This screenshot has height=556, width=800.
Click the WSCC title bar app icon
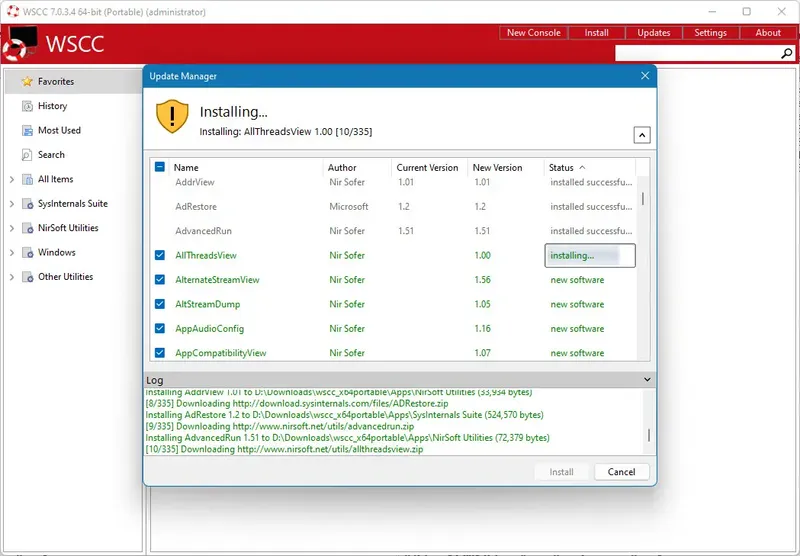13,11
